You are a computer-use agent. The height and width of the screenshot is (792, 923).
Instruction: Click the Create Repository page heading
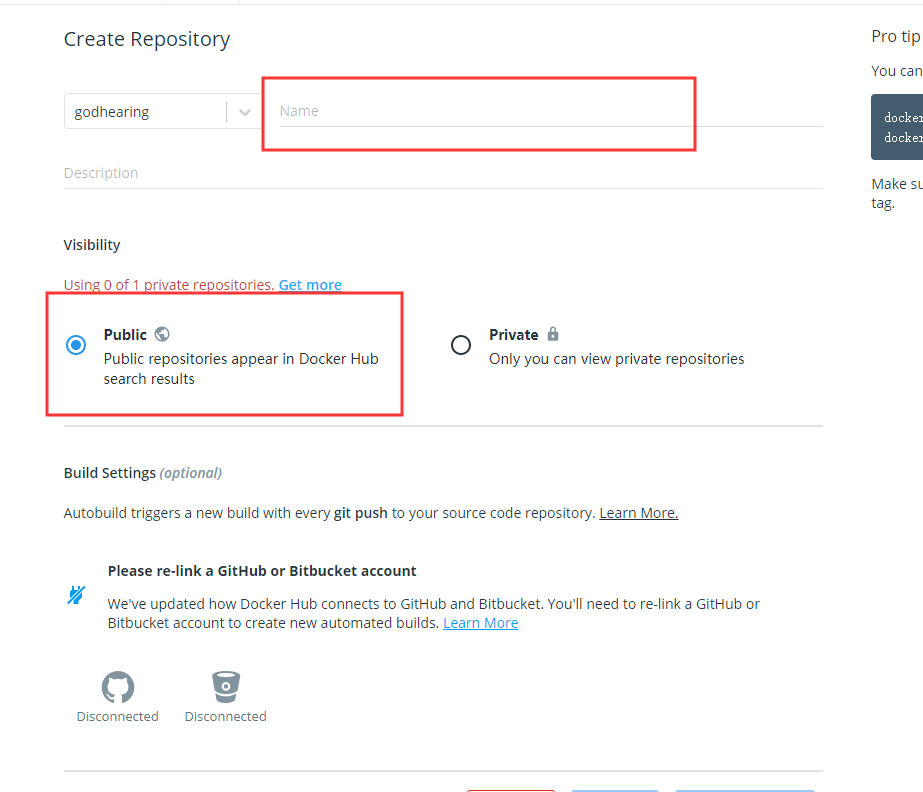coord(147,39)
